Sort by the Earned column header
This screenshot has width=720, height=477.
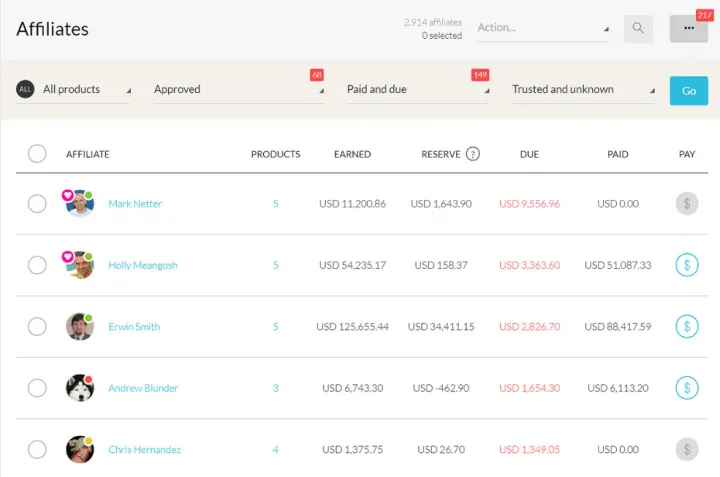(x=352, y=154)
